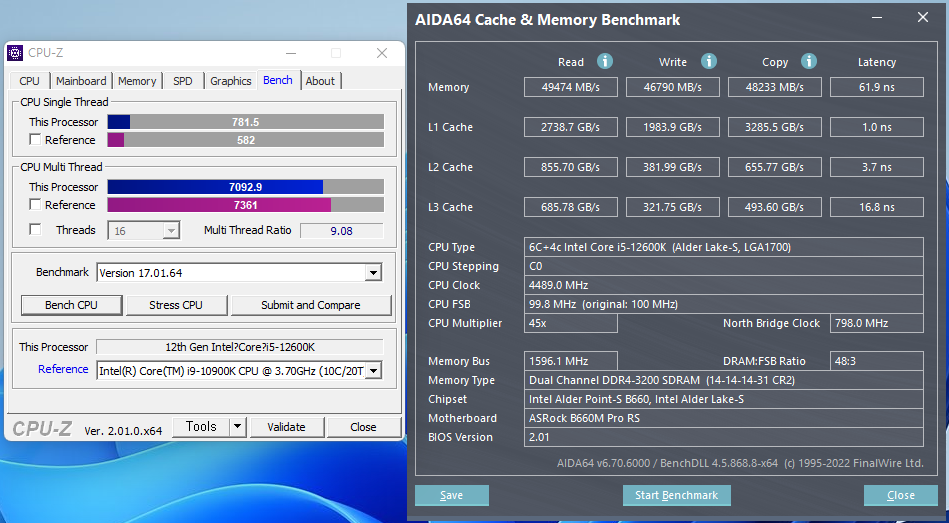Open the Read info icon in AIDA64

(605, 61)
